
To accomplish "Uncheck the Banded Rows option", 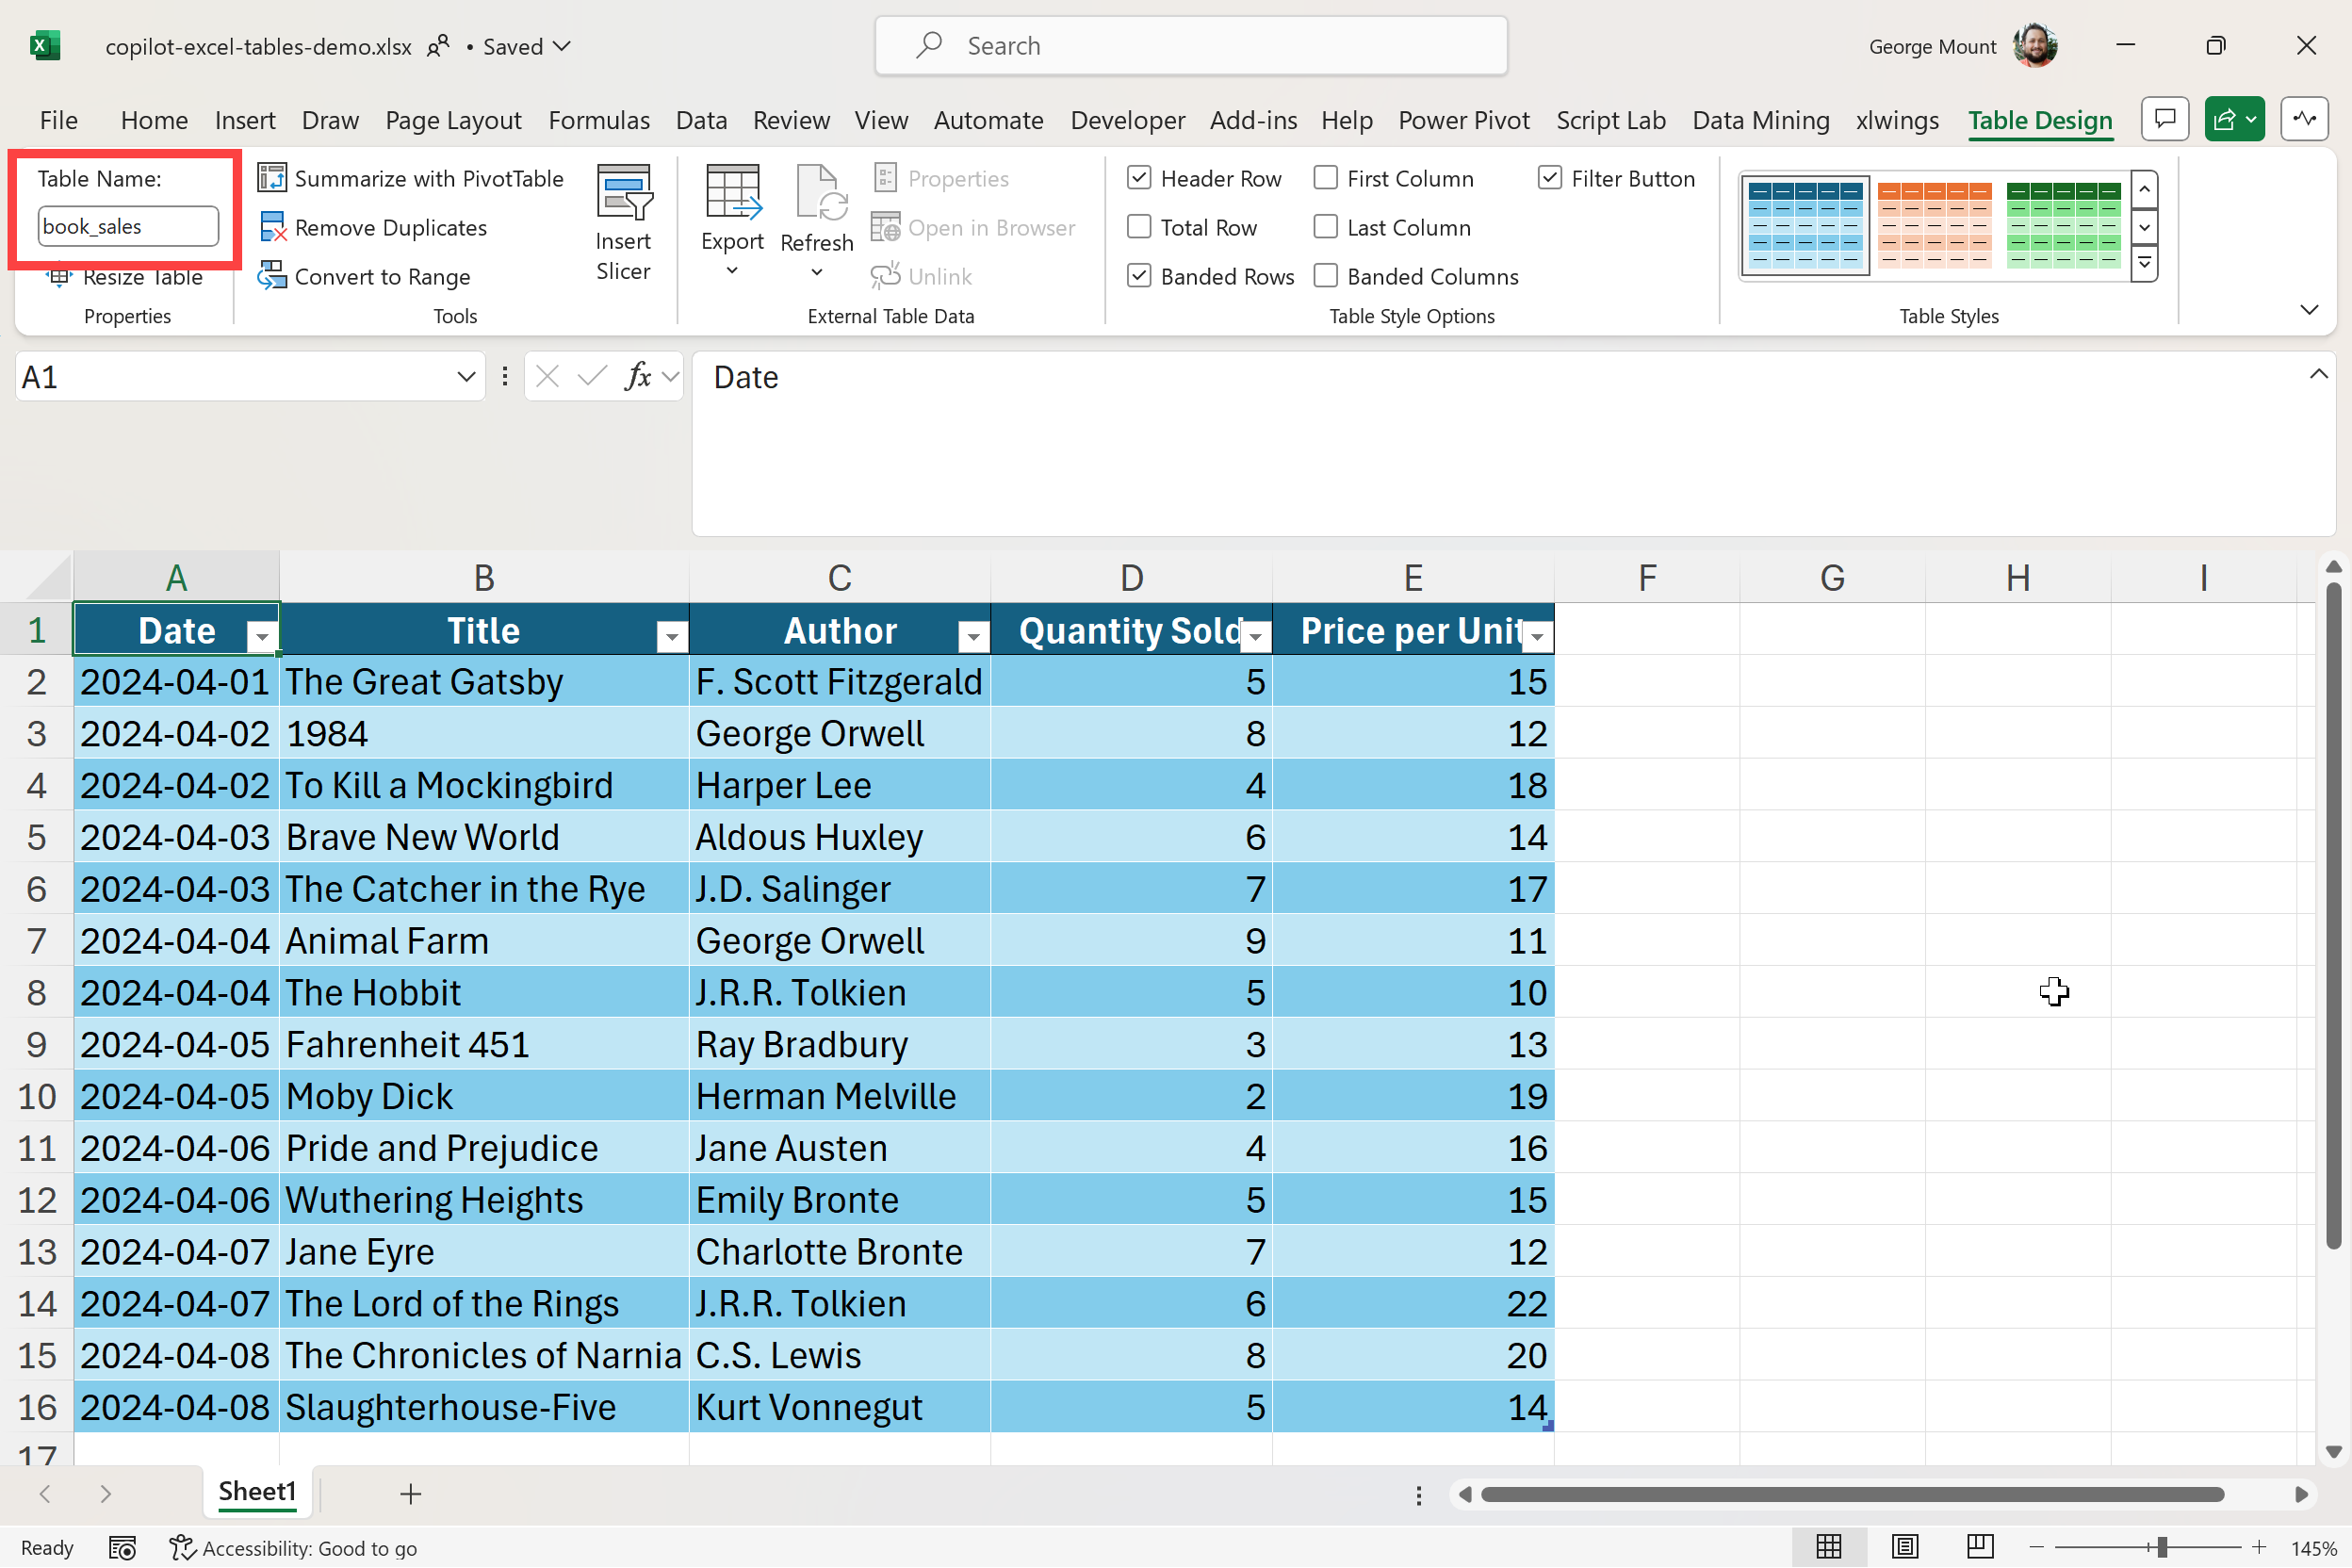I will (x=1139, y=276).
